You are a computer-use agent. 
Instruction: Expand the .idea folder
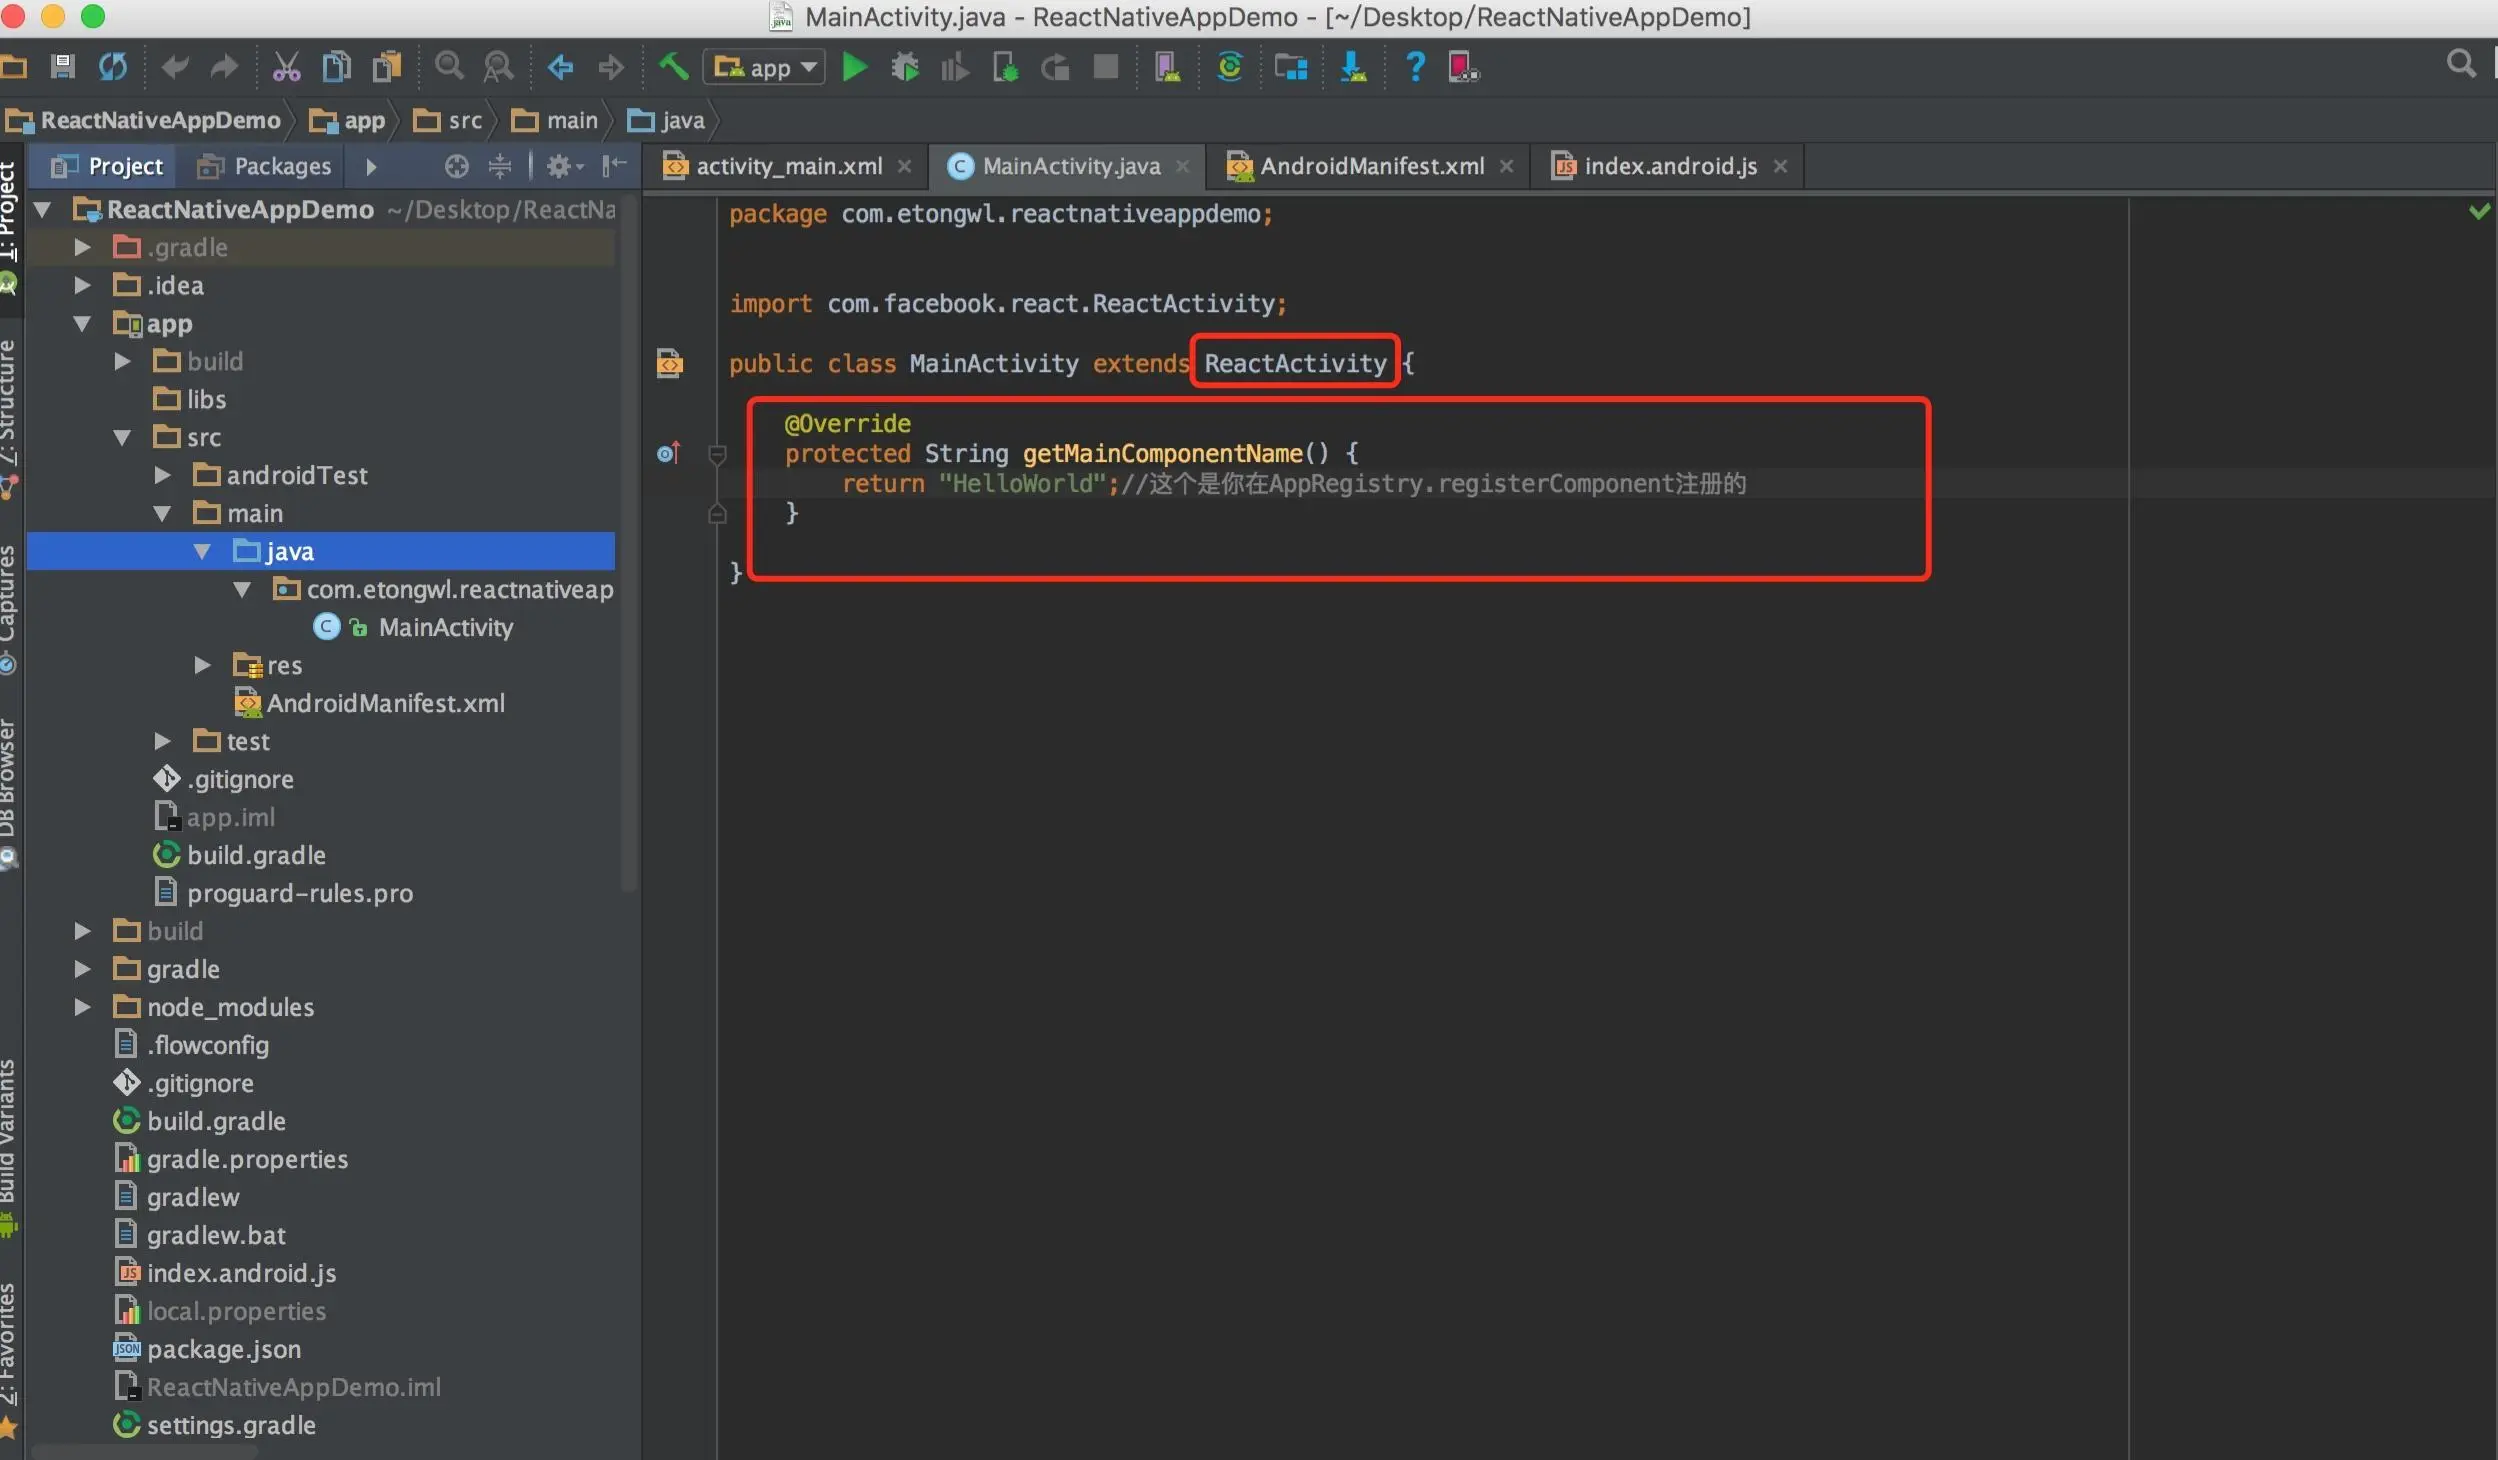(83, 286)
